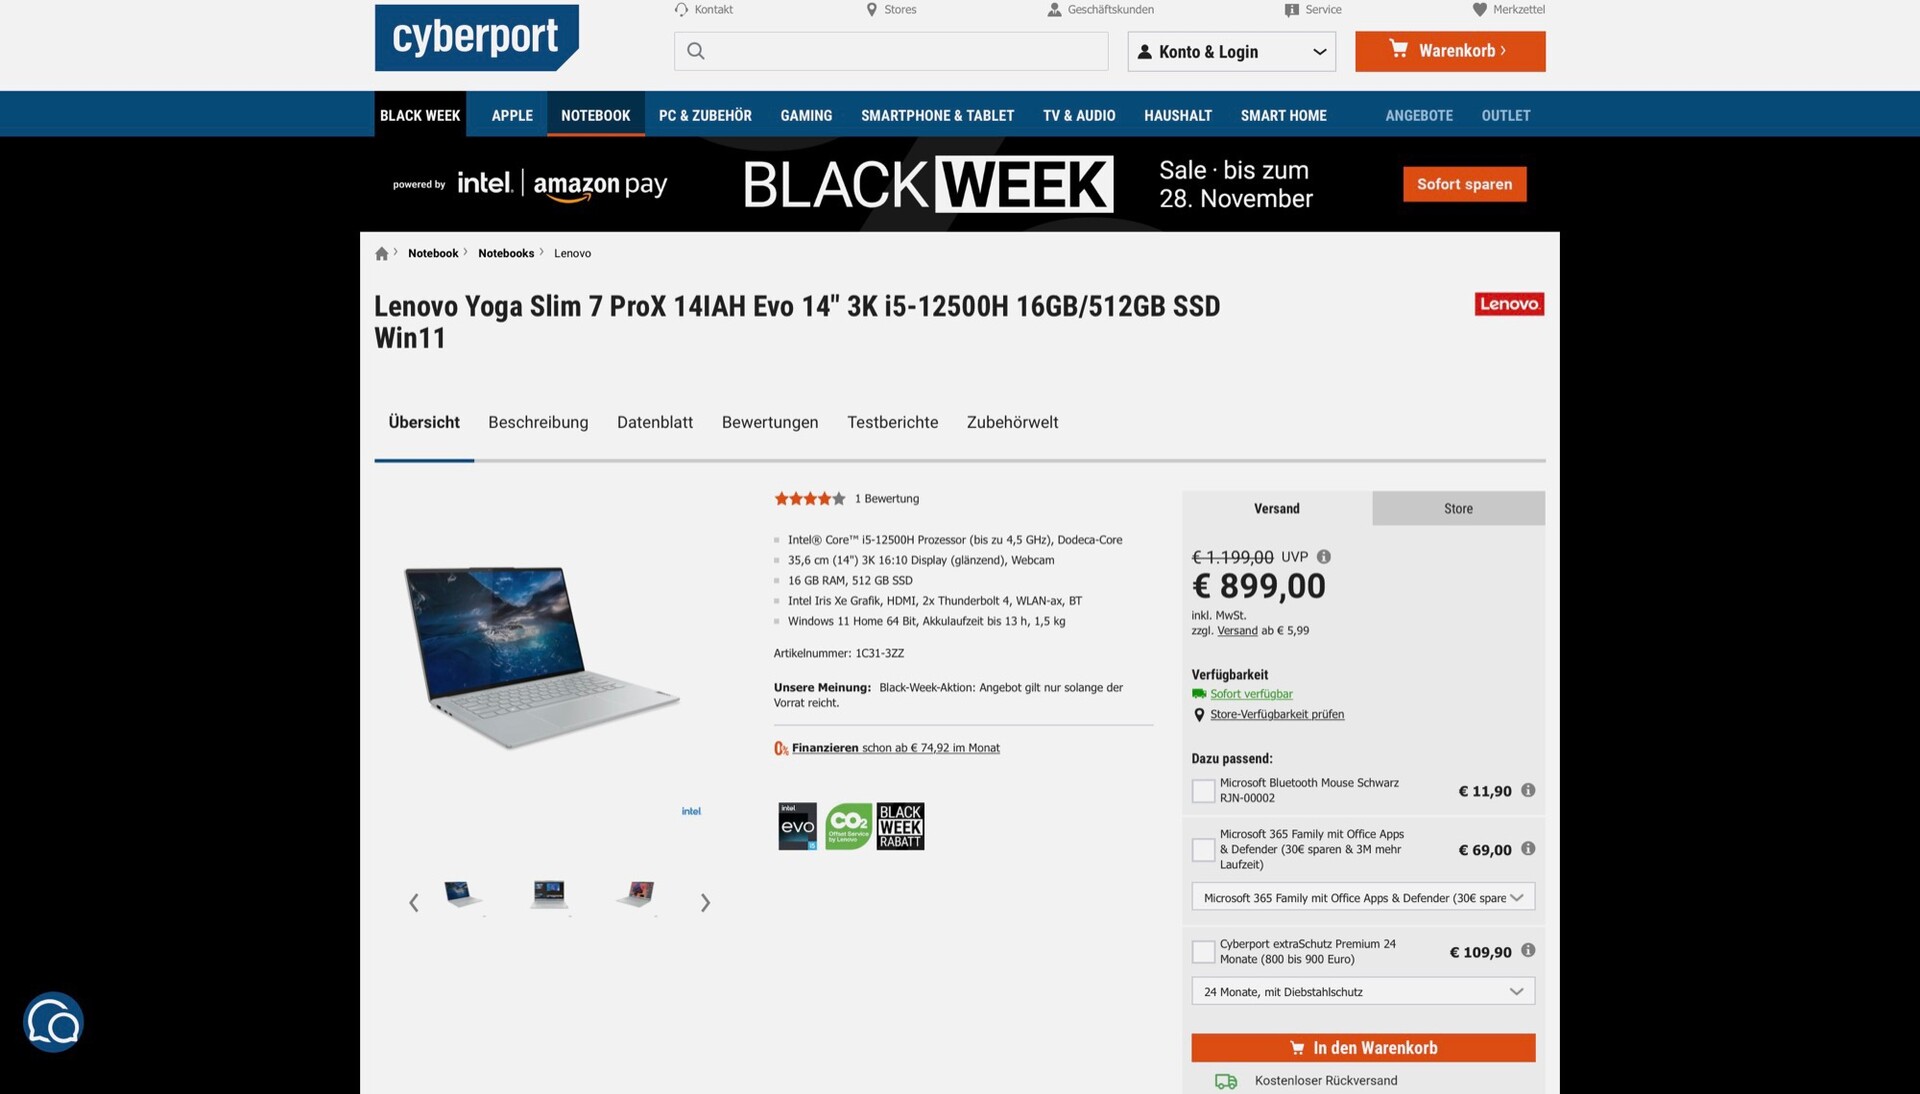Viewport: 1920px width, 1094px height.
Task: Select the Store availability tab
Action: (x=1458, y=509)
